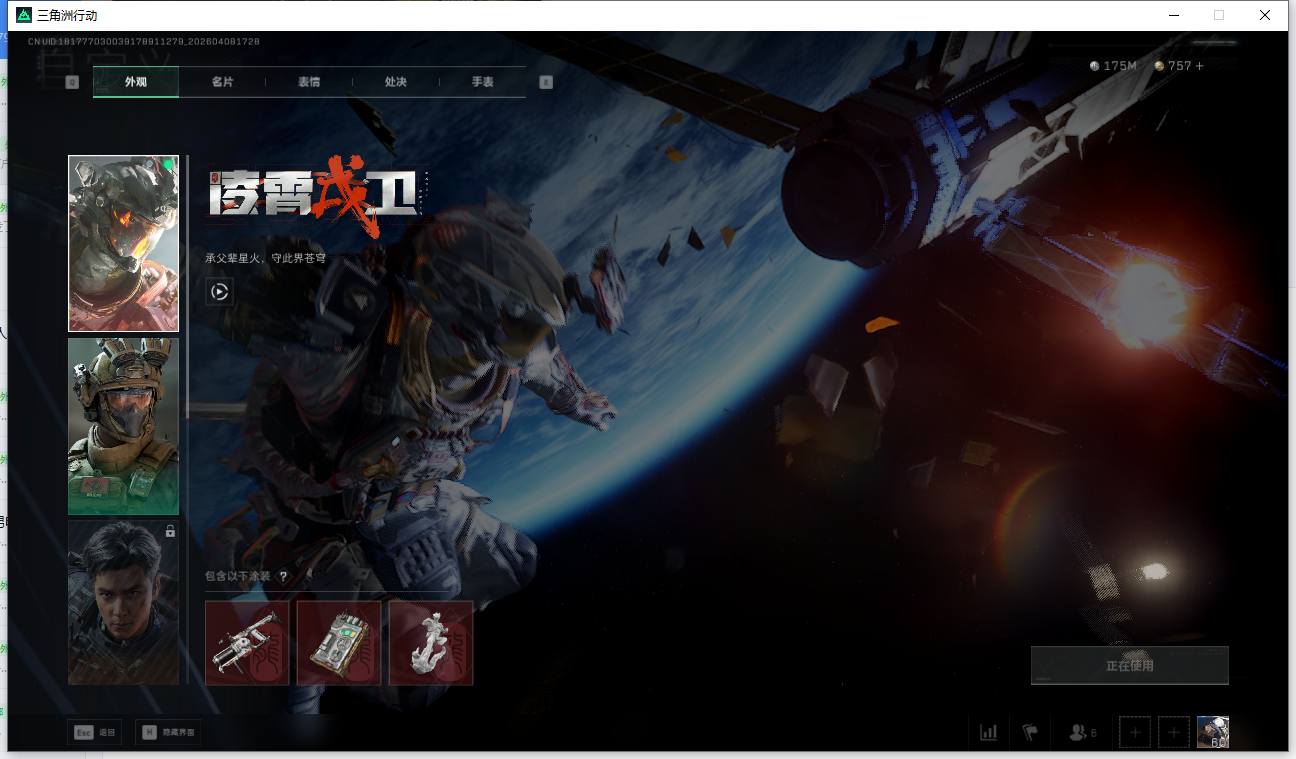Click the plus next to 757 currency
The image size is (1296, 759).
(1200, 66)
